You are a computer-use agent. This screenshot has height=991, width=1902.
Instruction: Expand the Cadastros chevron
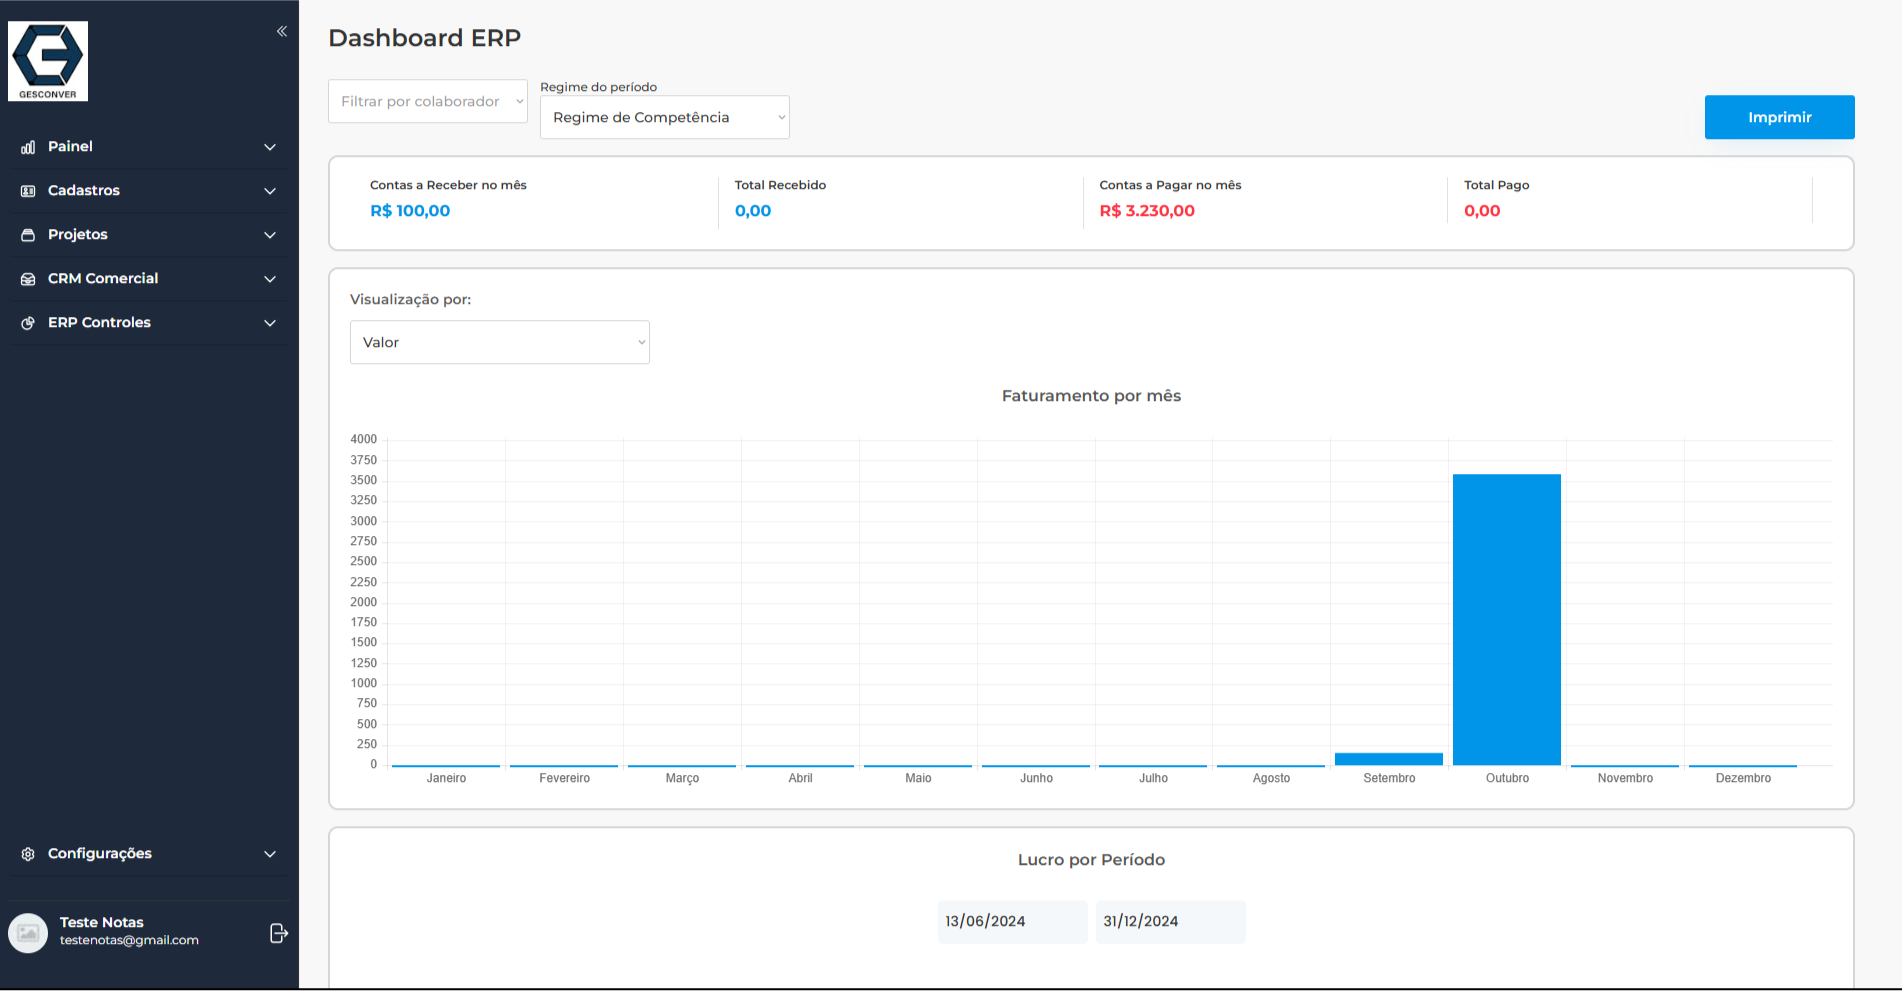(270, 191)
